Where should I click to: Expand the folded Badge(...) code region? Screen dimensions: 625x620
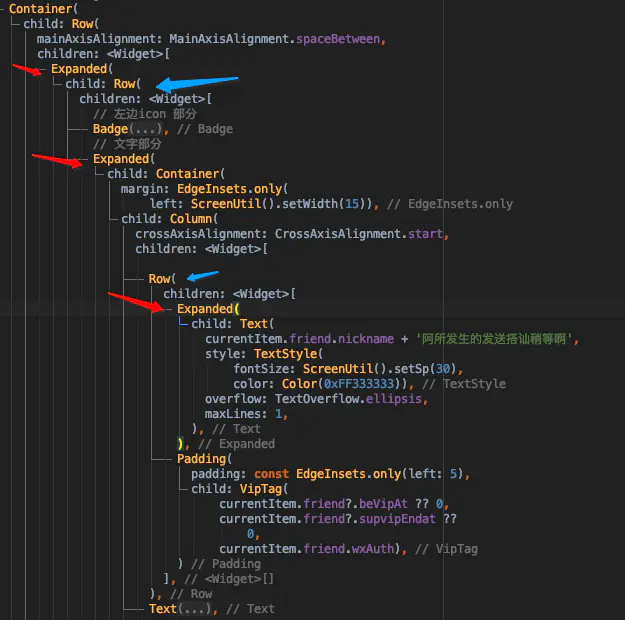(145, 129)
